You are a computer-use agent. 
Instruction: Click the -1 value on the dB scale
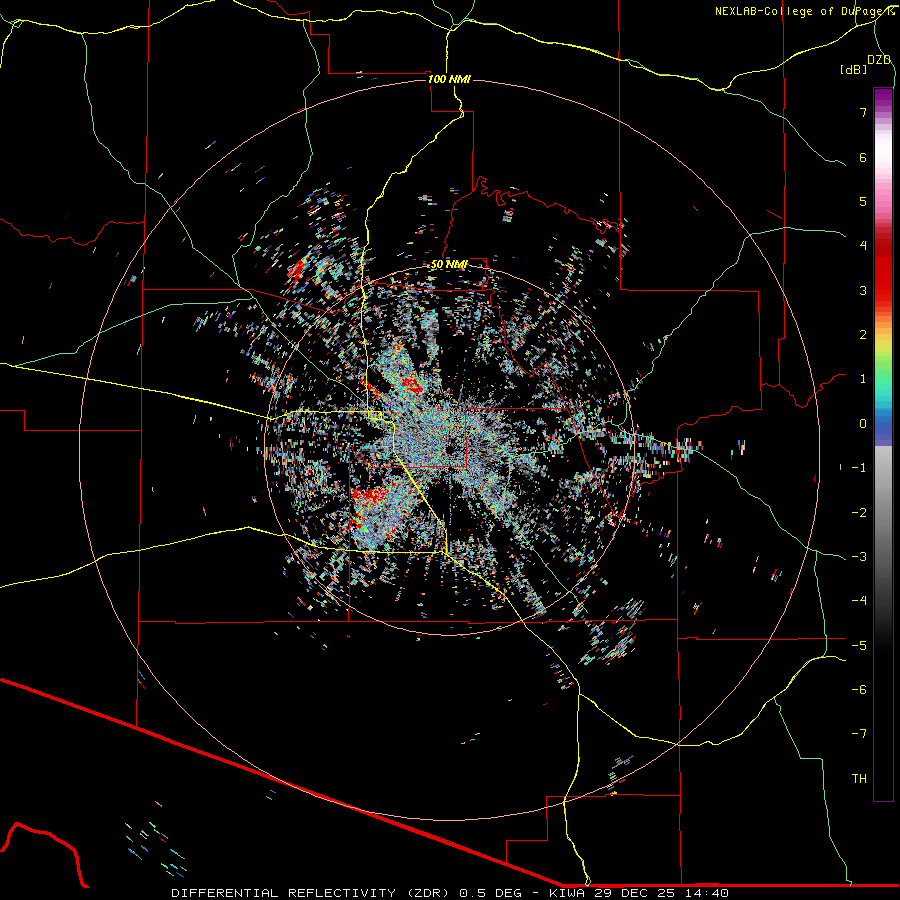tap(859, 468)
